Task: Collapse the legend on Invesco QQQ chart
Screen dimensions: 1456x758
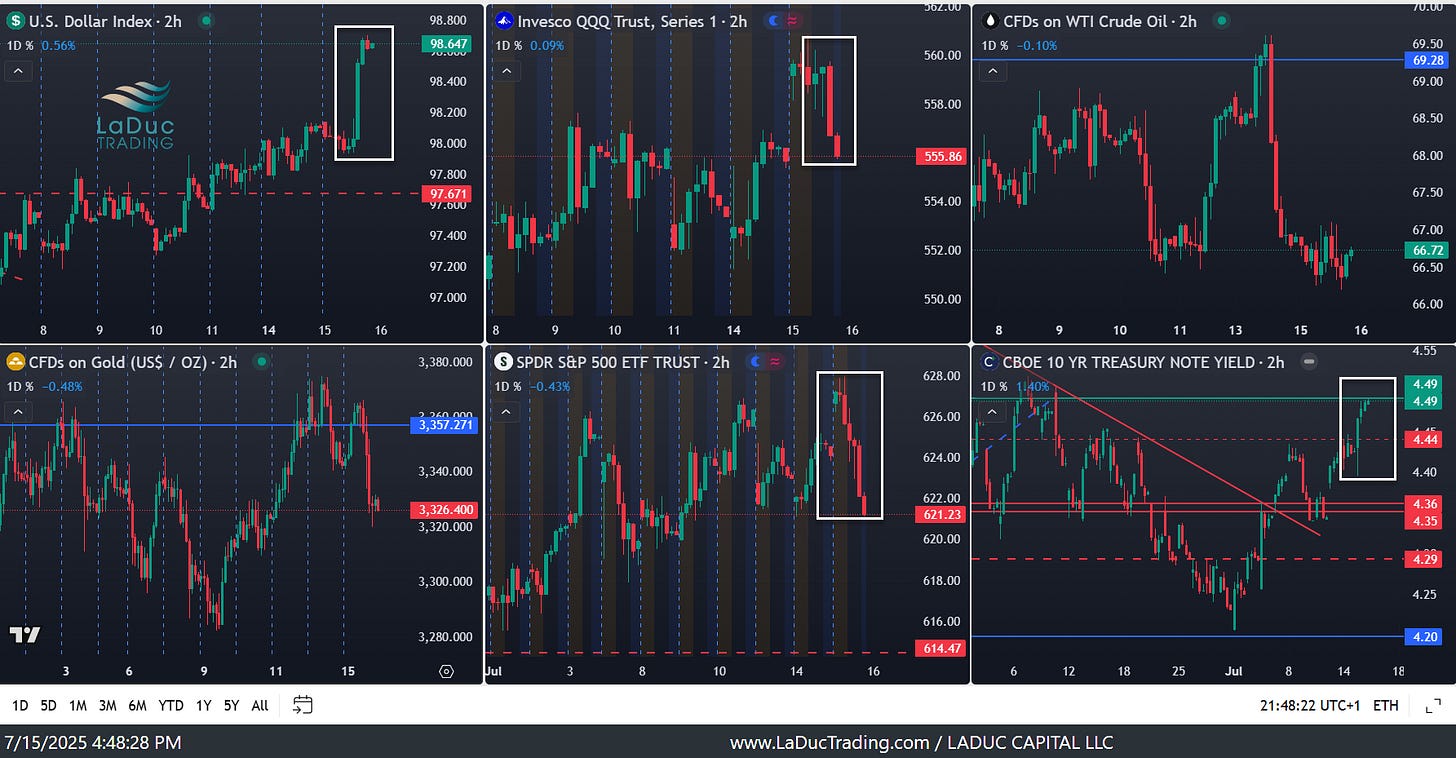Action: pos(506,71)
